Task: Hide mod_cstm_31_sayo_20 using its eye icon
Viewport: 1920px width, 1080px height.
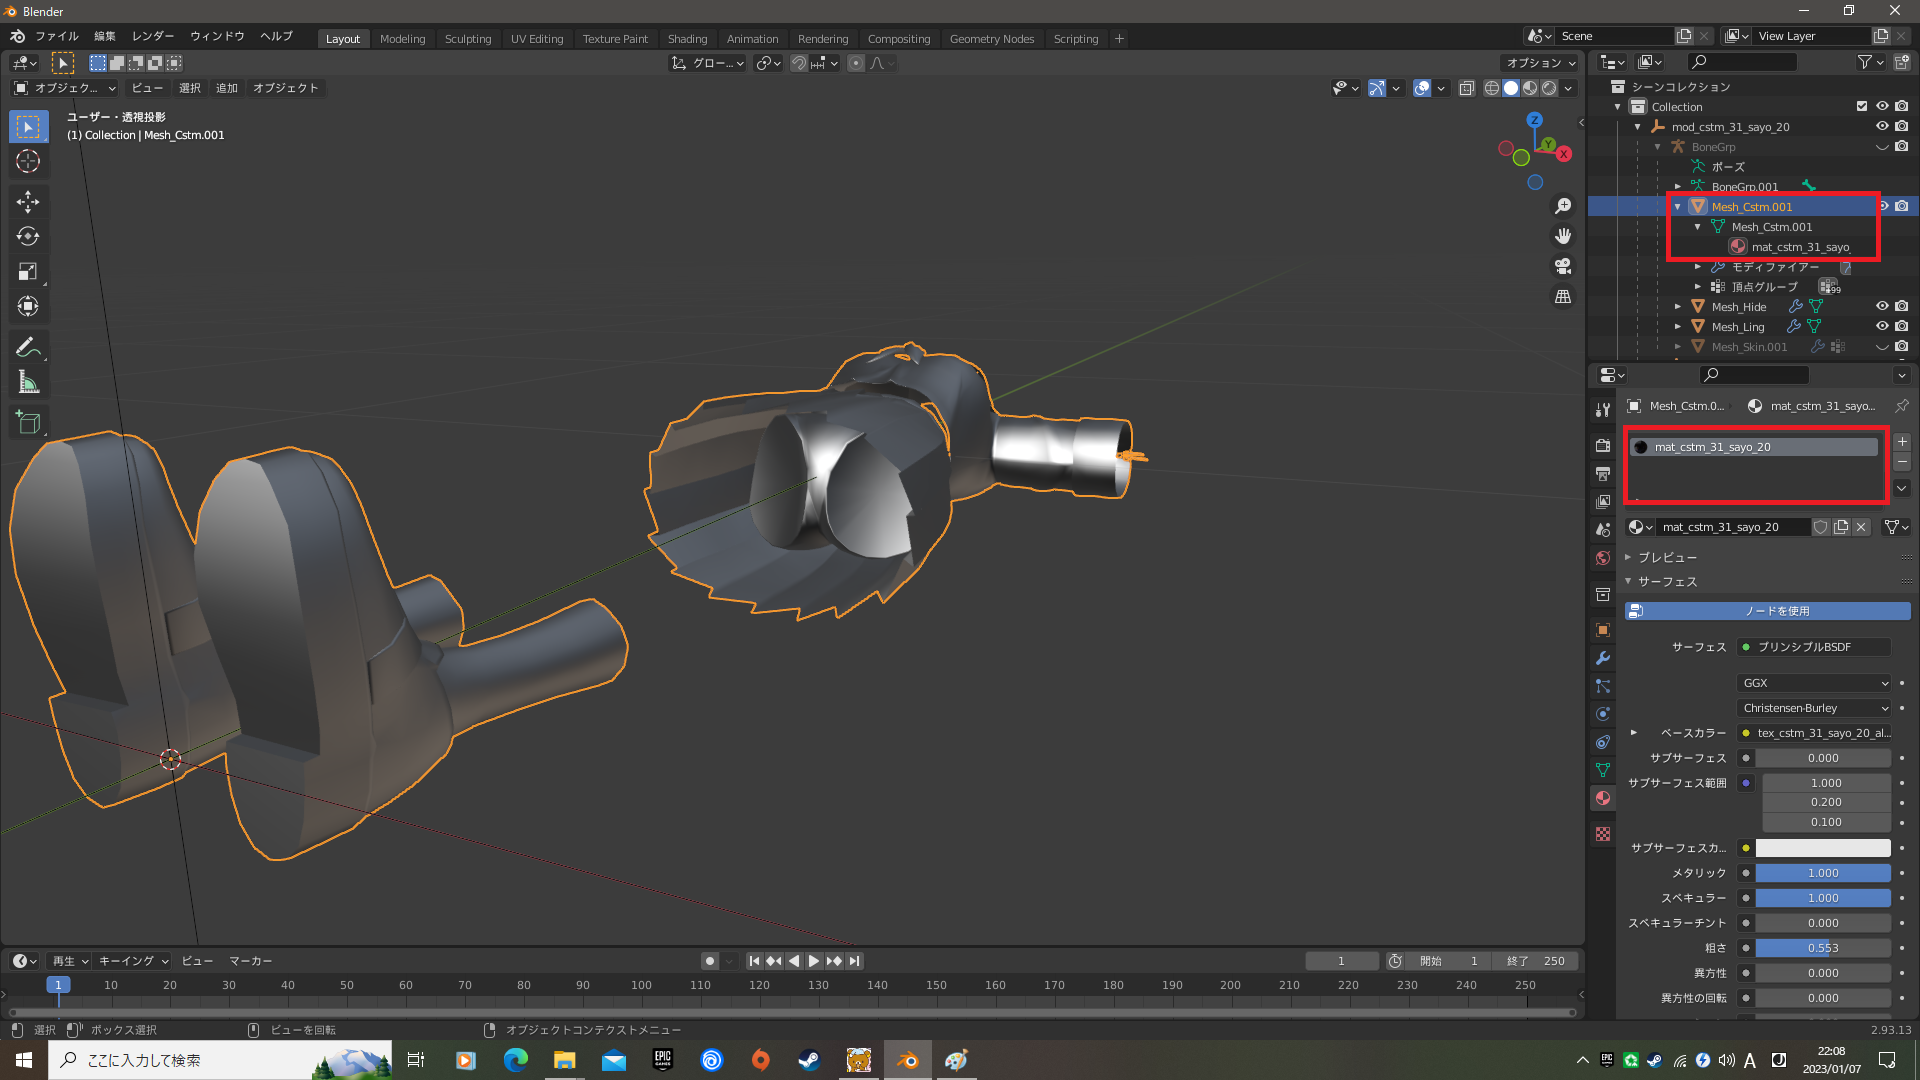Action: (1882, 127)
